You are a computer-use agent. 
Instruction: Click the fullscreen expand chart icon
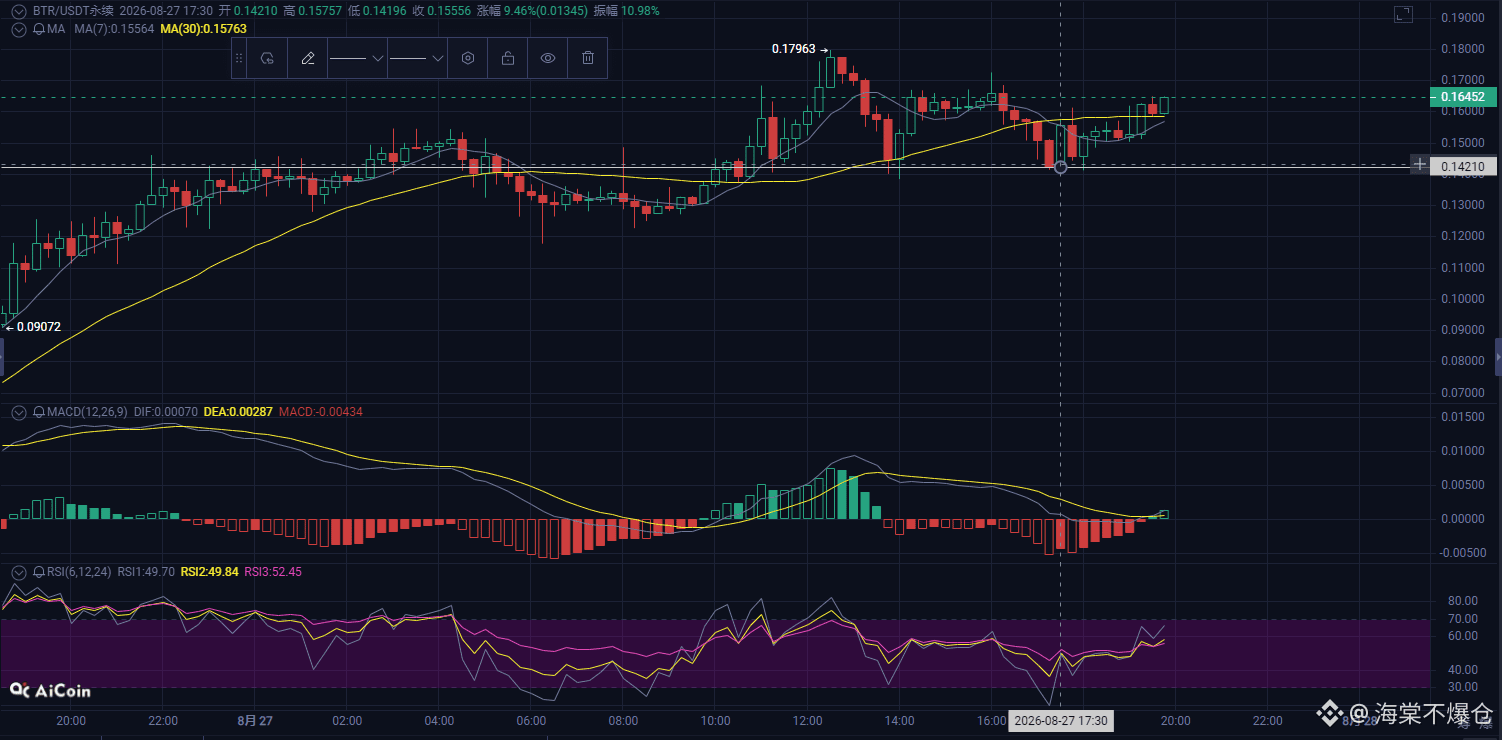pyautogui.click(x=1403, y=14)
